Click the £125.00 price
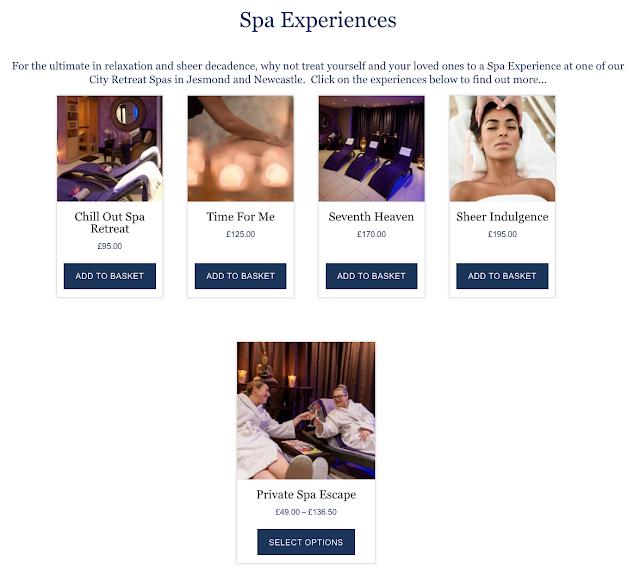This screenshot has height=573, width=640. [240, 234]
